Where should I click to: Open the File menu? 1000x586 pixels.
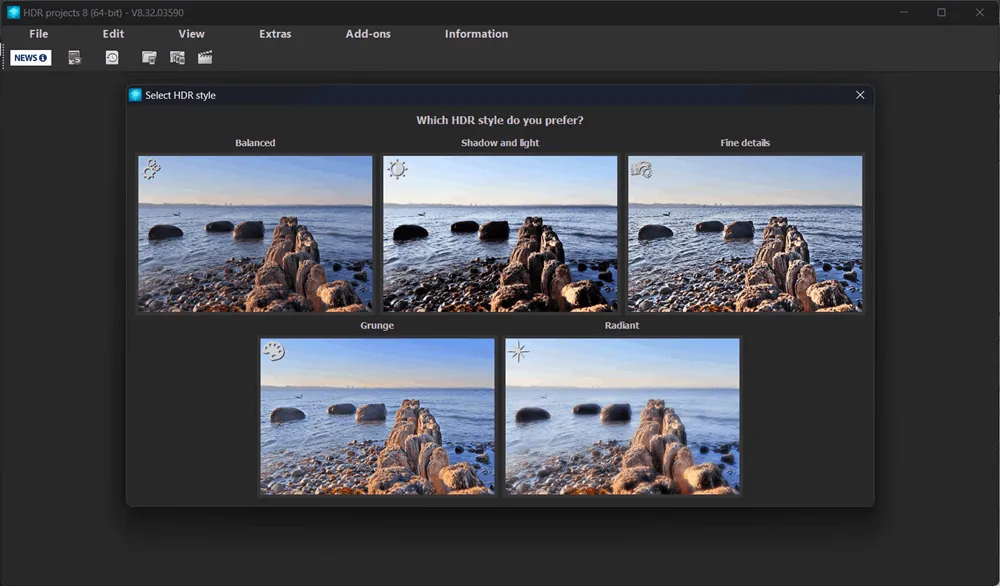(x=37, y=33)
